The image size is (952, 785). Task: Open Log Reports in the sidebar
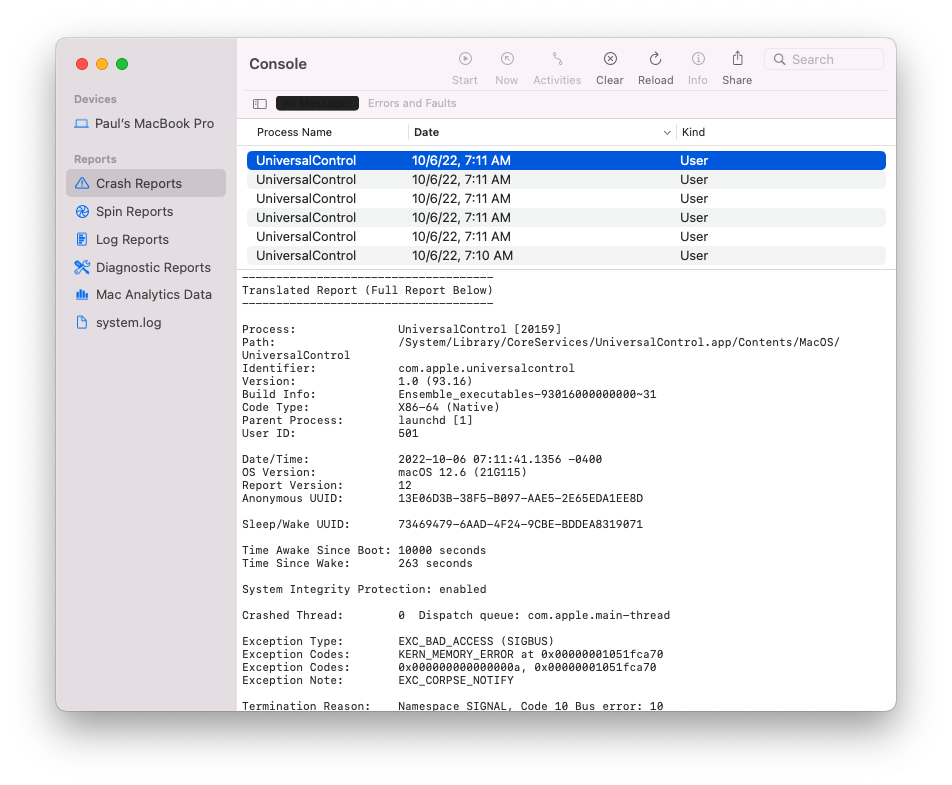point(146,239)
